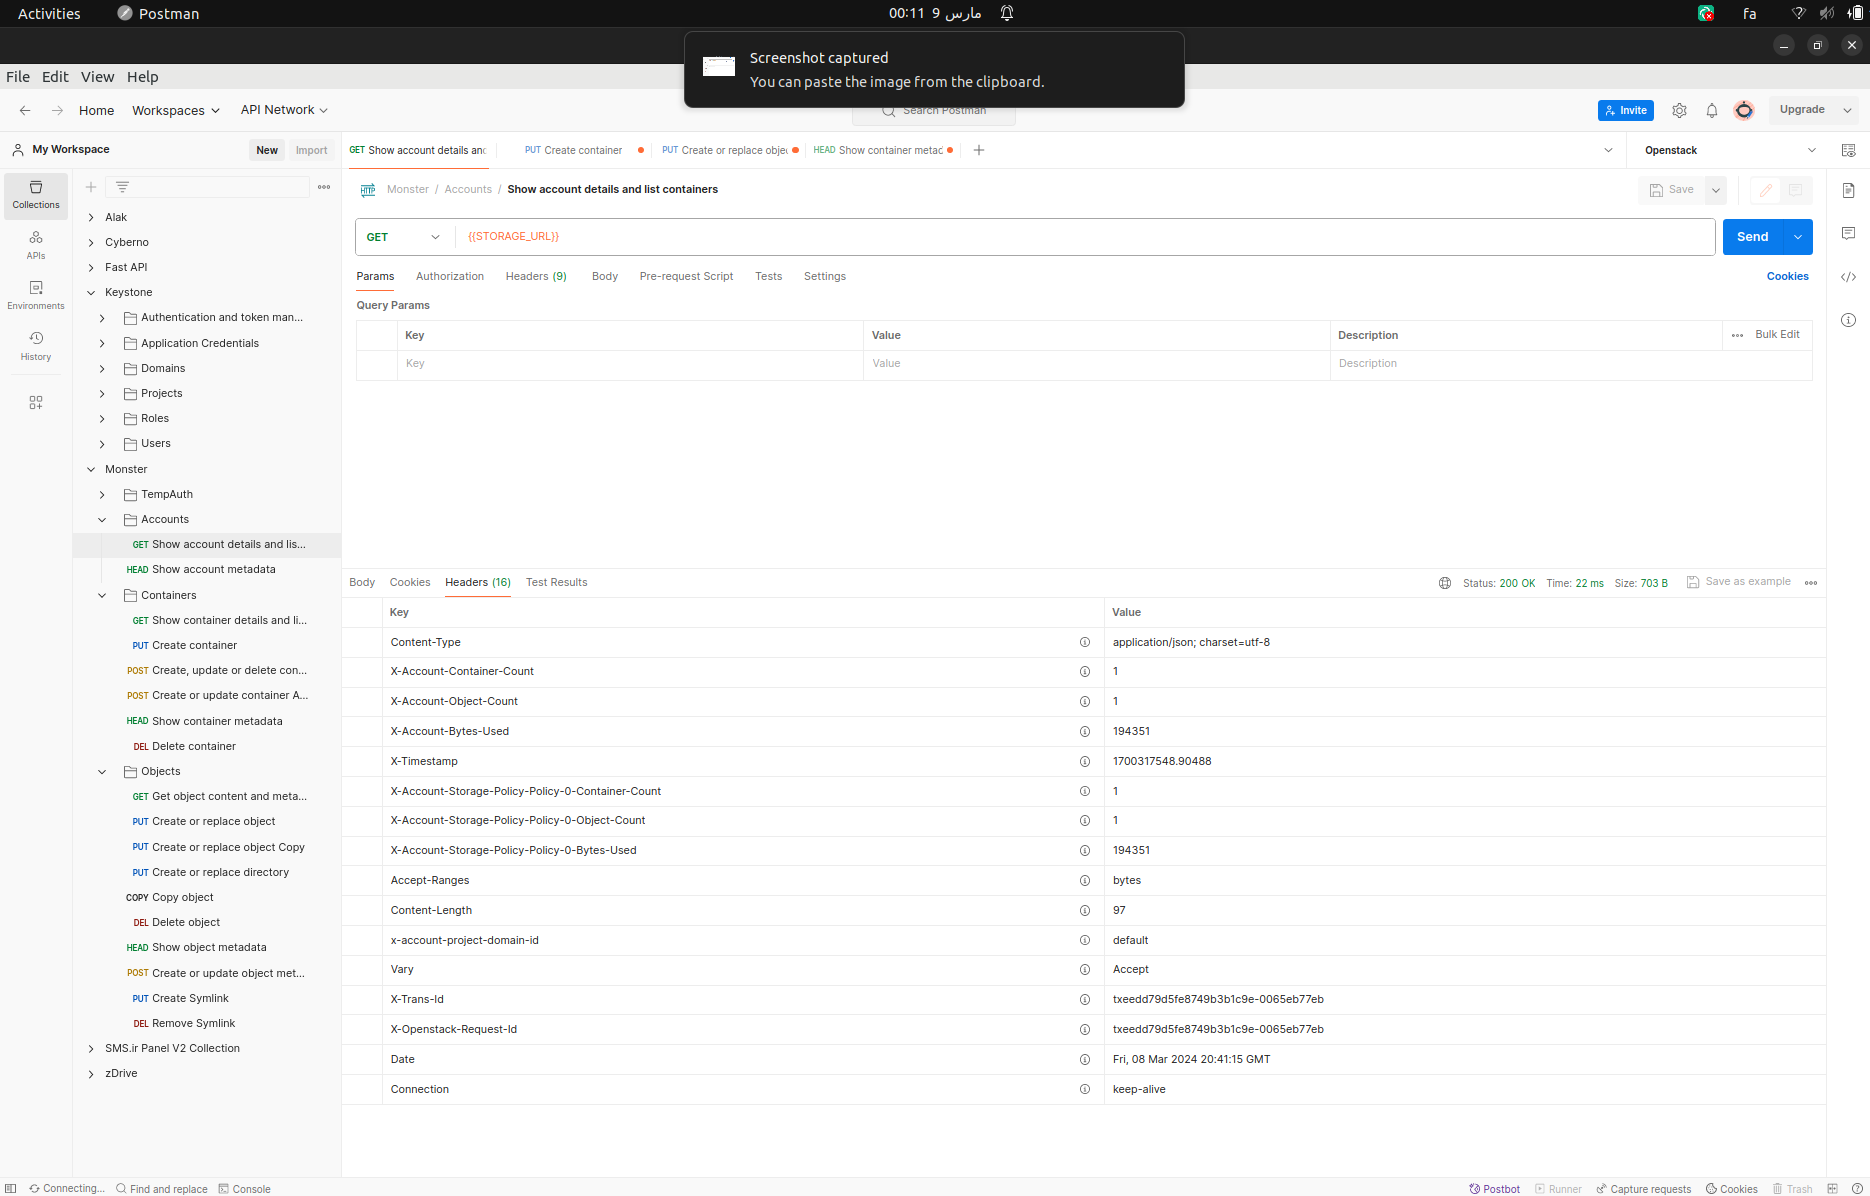Open the code snippet icon
Viewport: 1870px width, 1196px height.
(1848, 277)
